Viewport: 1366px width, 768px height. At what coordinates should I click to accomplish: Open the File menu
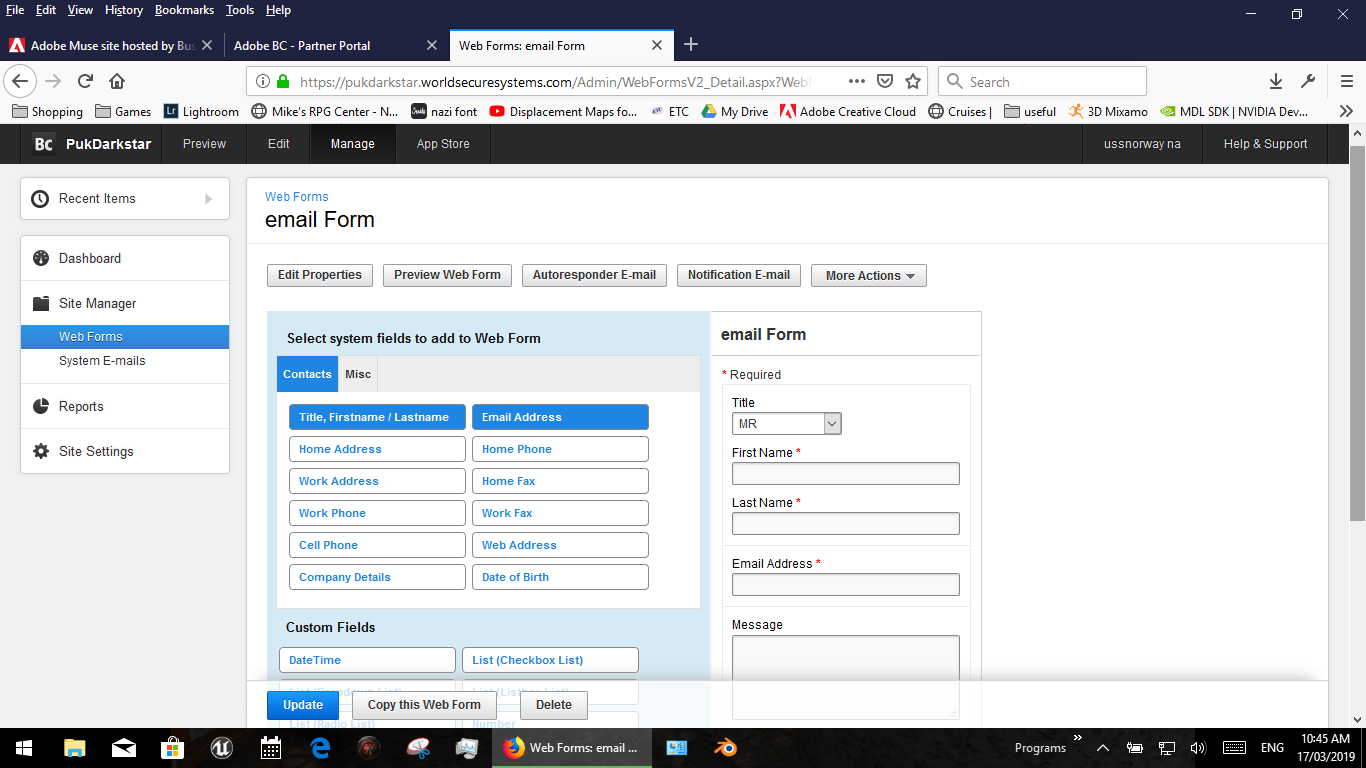click(15, 10)
